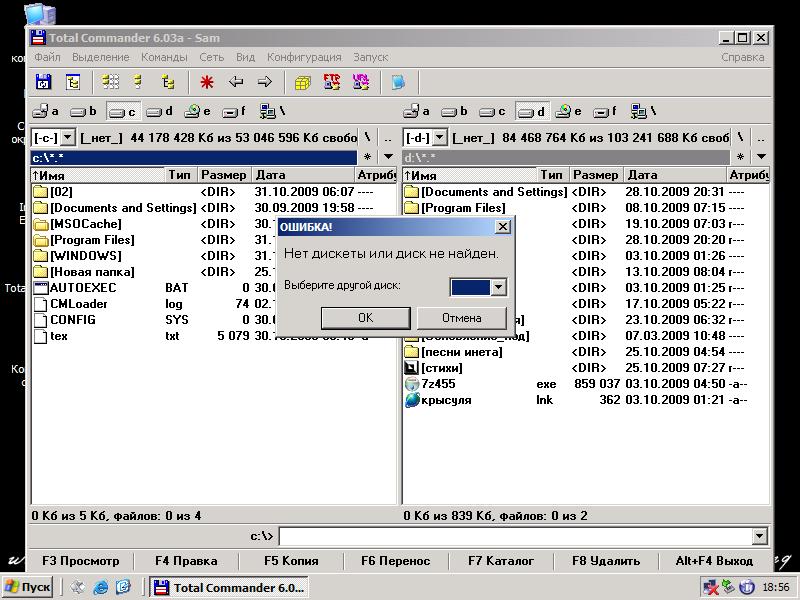
Task: Click the Пуск start button
Action: (x=28, y=587)
